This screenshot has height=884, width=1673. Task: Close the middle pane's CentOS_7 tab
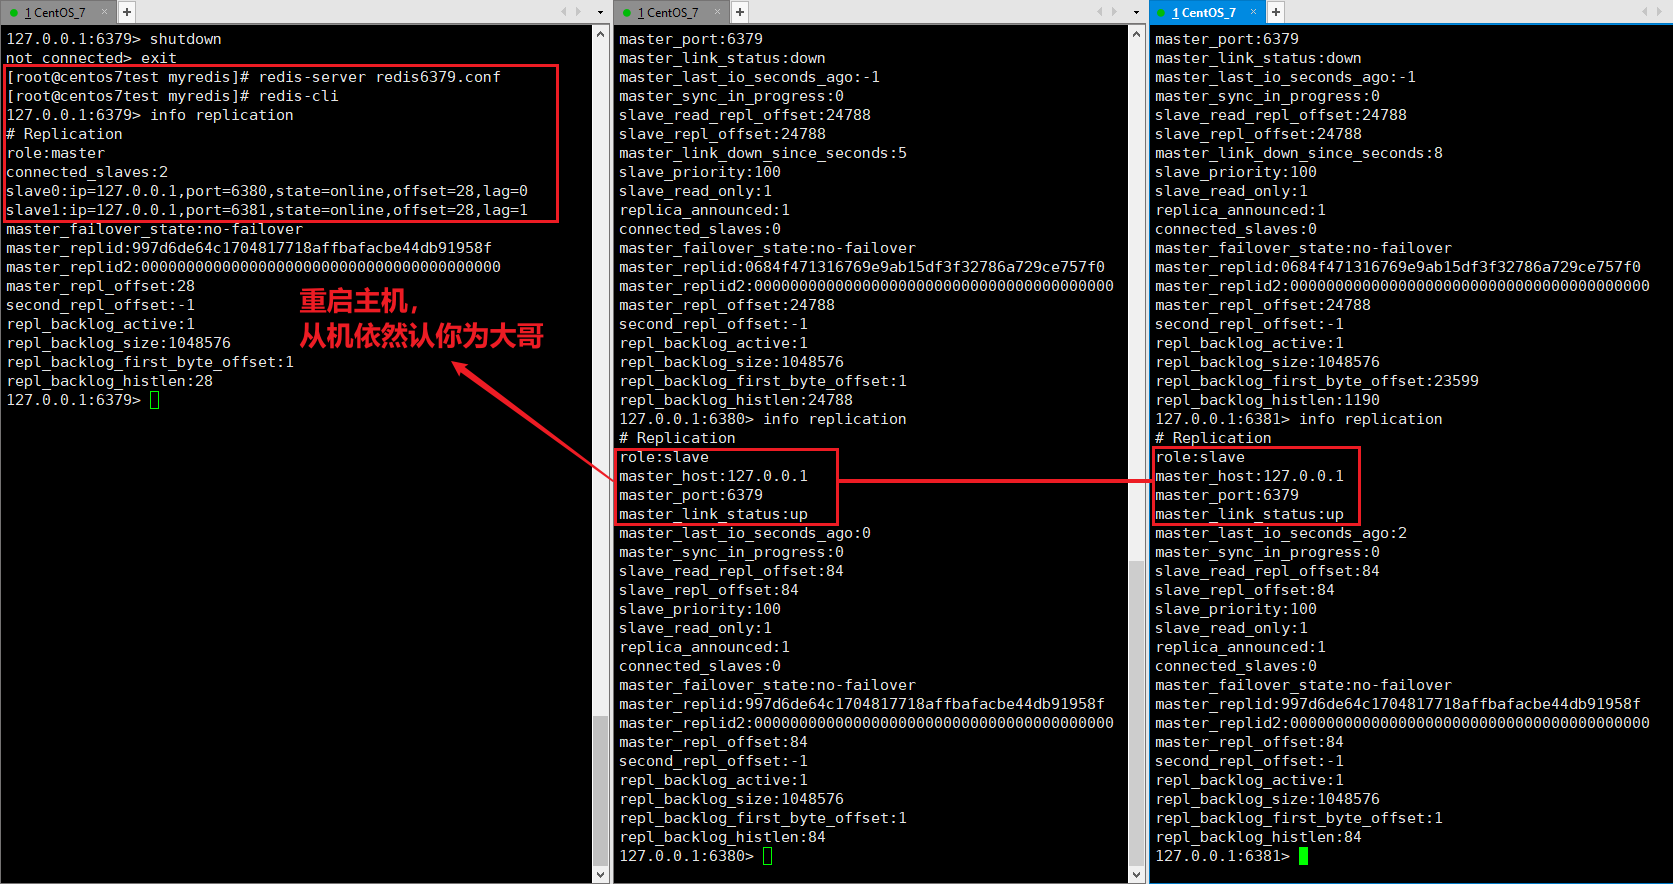coord(717,12)
